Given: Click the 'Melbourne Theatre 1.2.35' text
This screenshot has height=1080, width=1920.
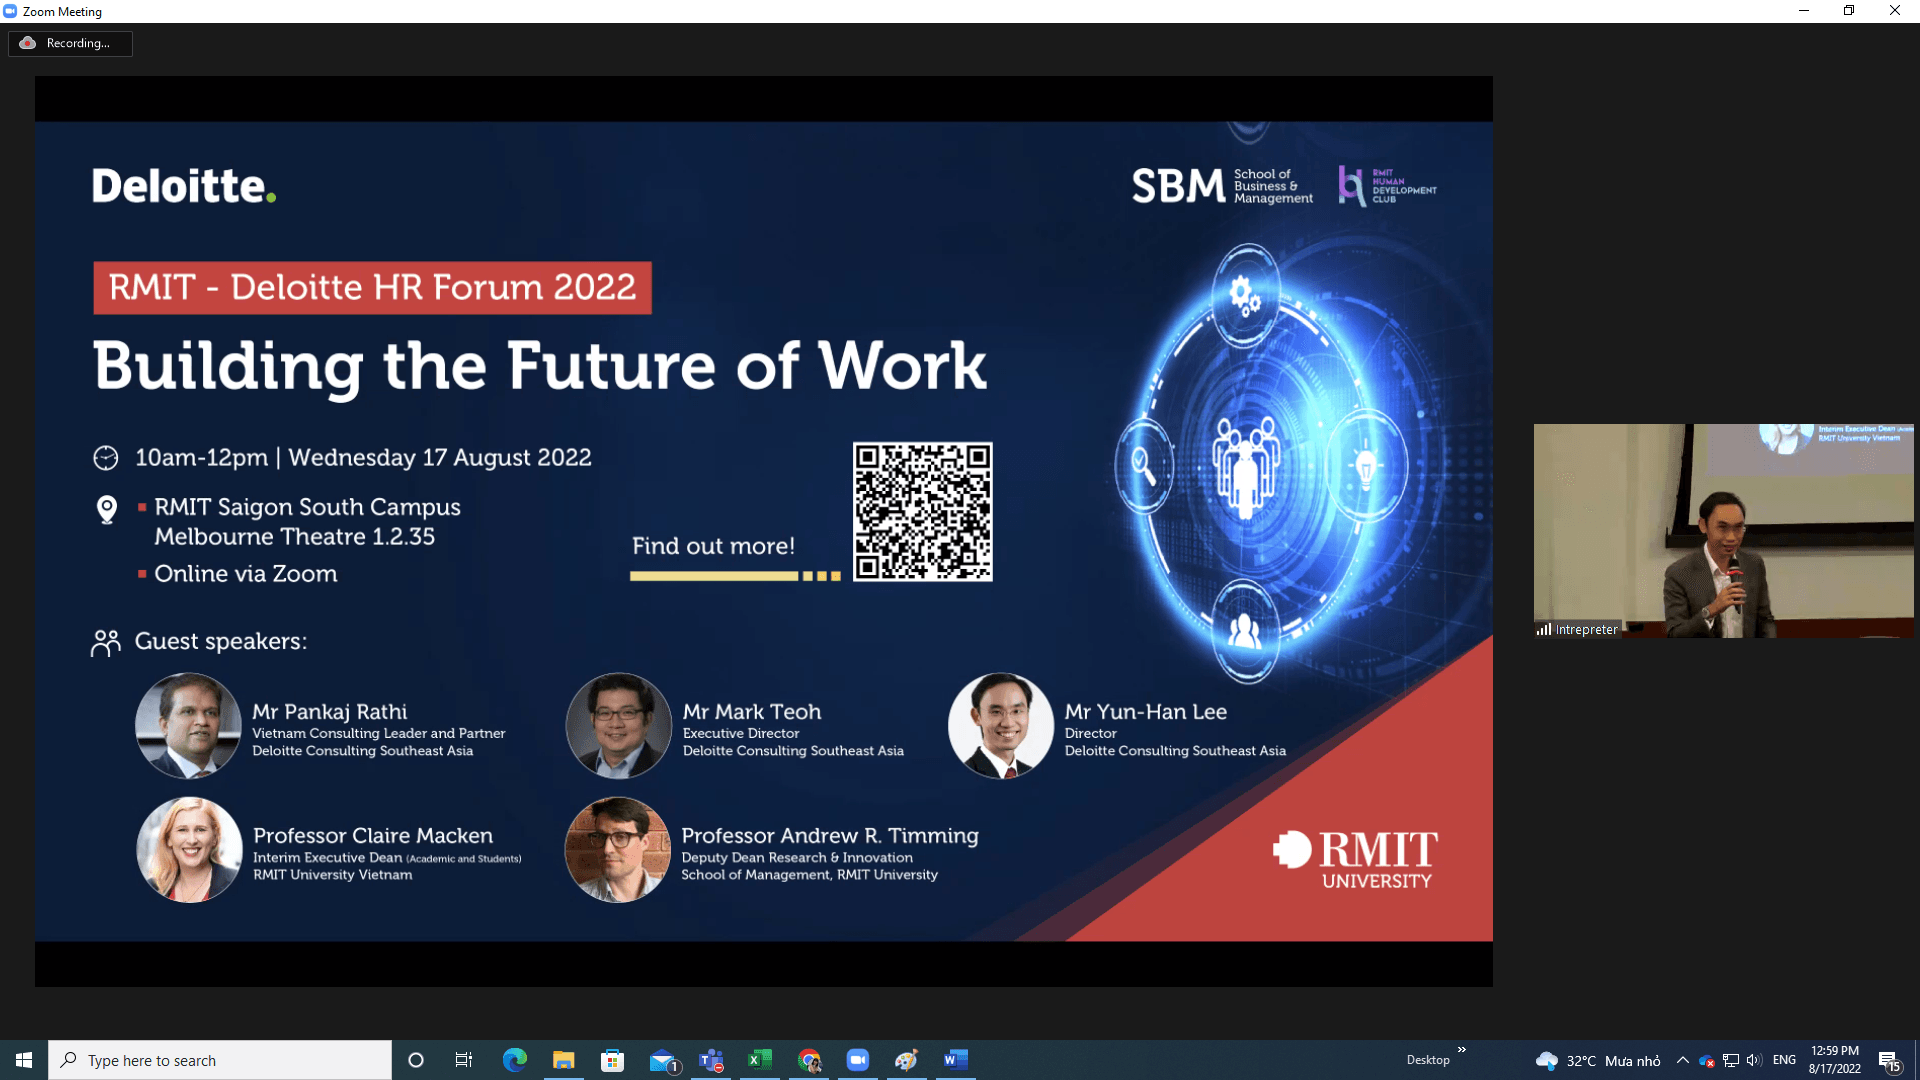Looking at the screenshot, I should tap(294, 537).
